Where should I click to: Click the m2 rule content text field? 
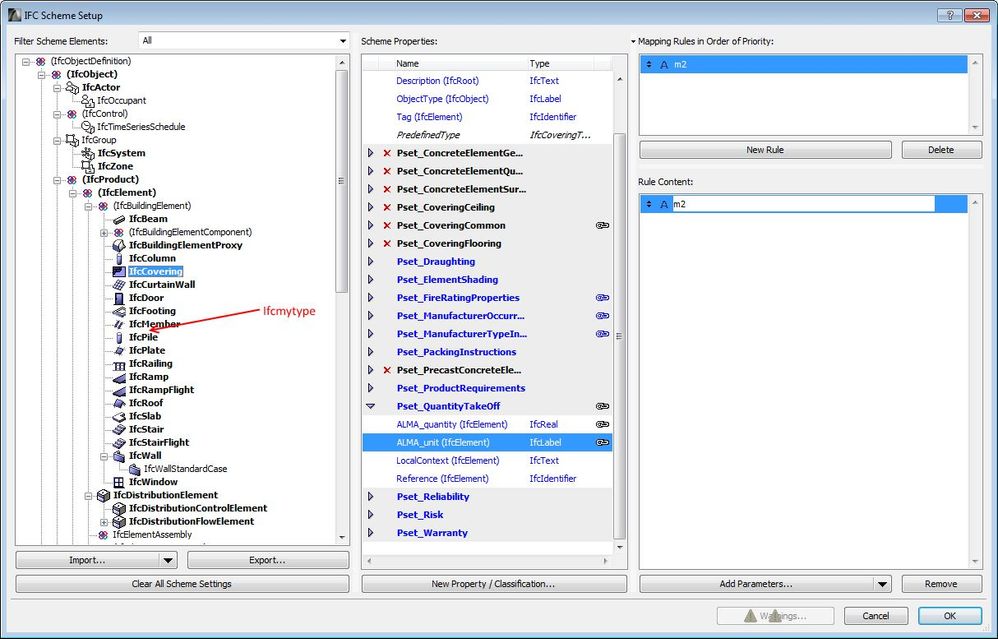[x=803, y=204]
